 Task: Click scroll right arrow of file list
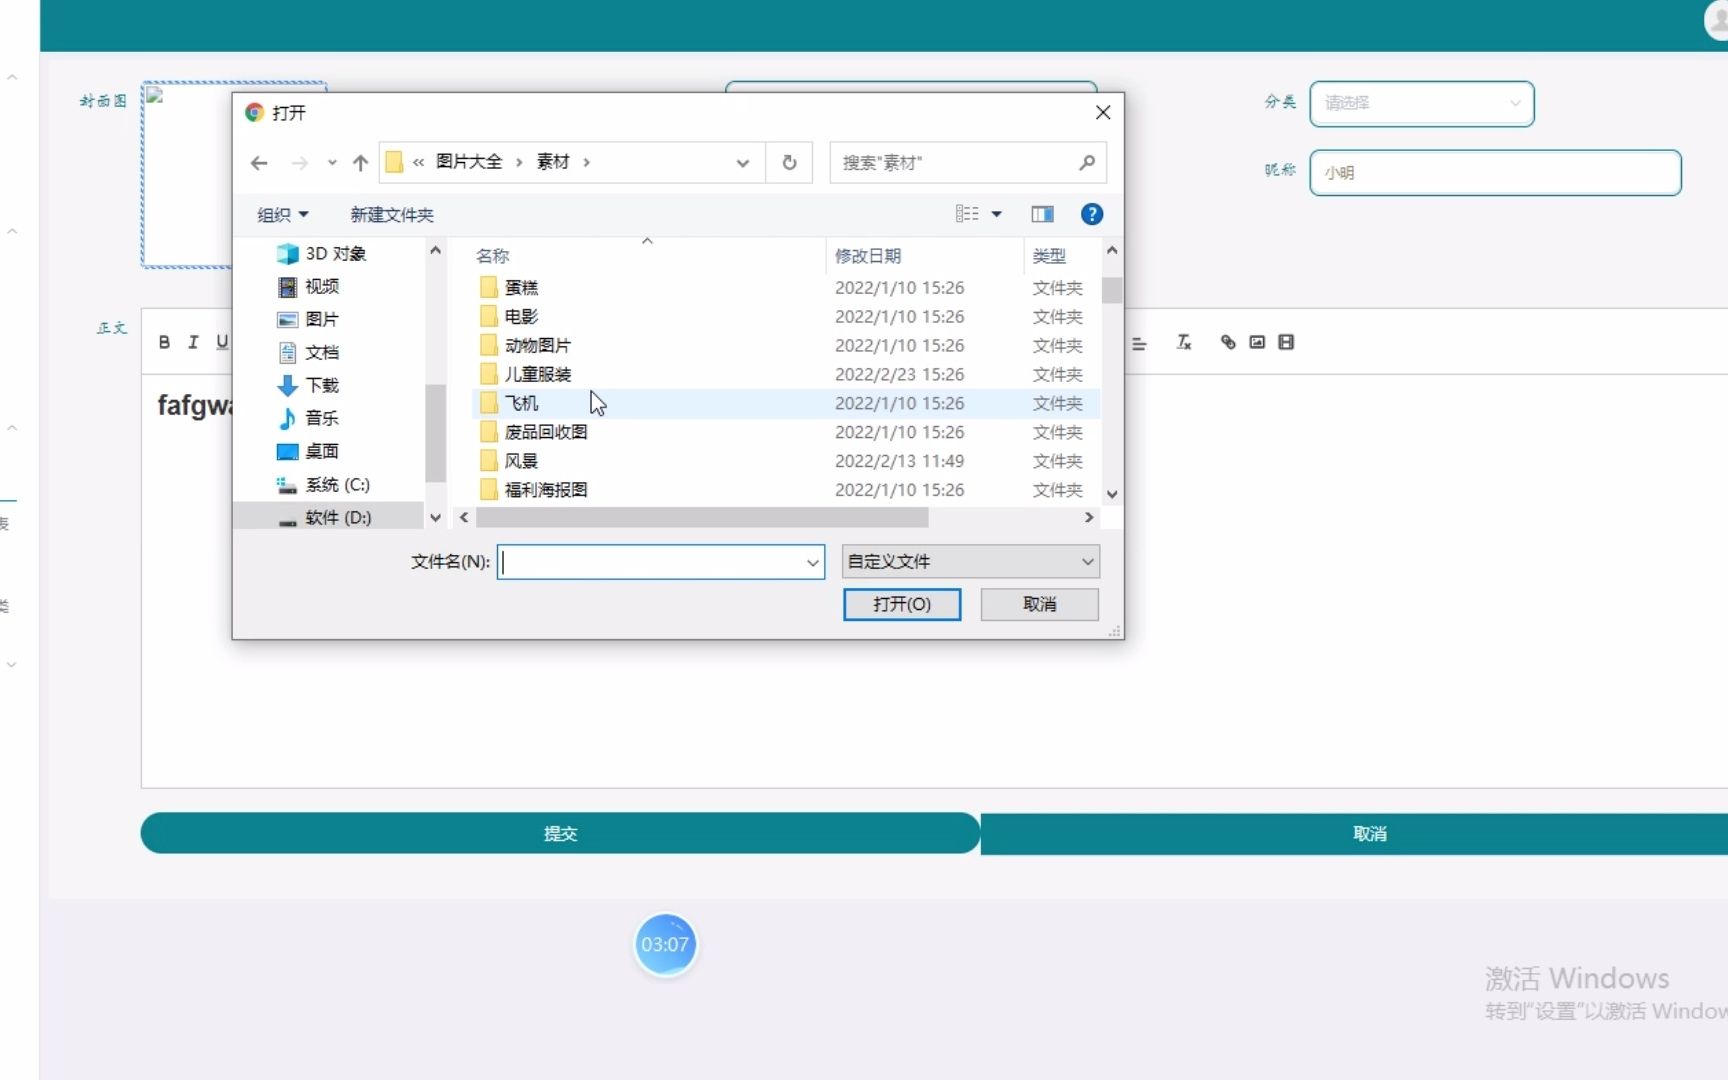coord(1089,518)
